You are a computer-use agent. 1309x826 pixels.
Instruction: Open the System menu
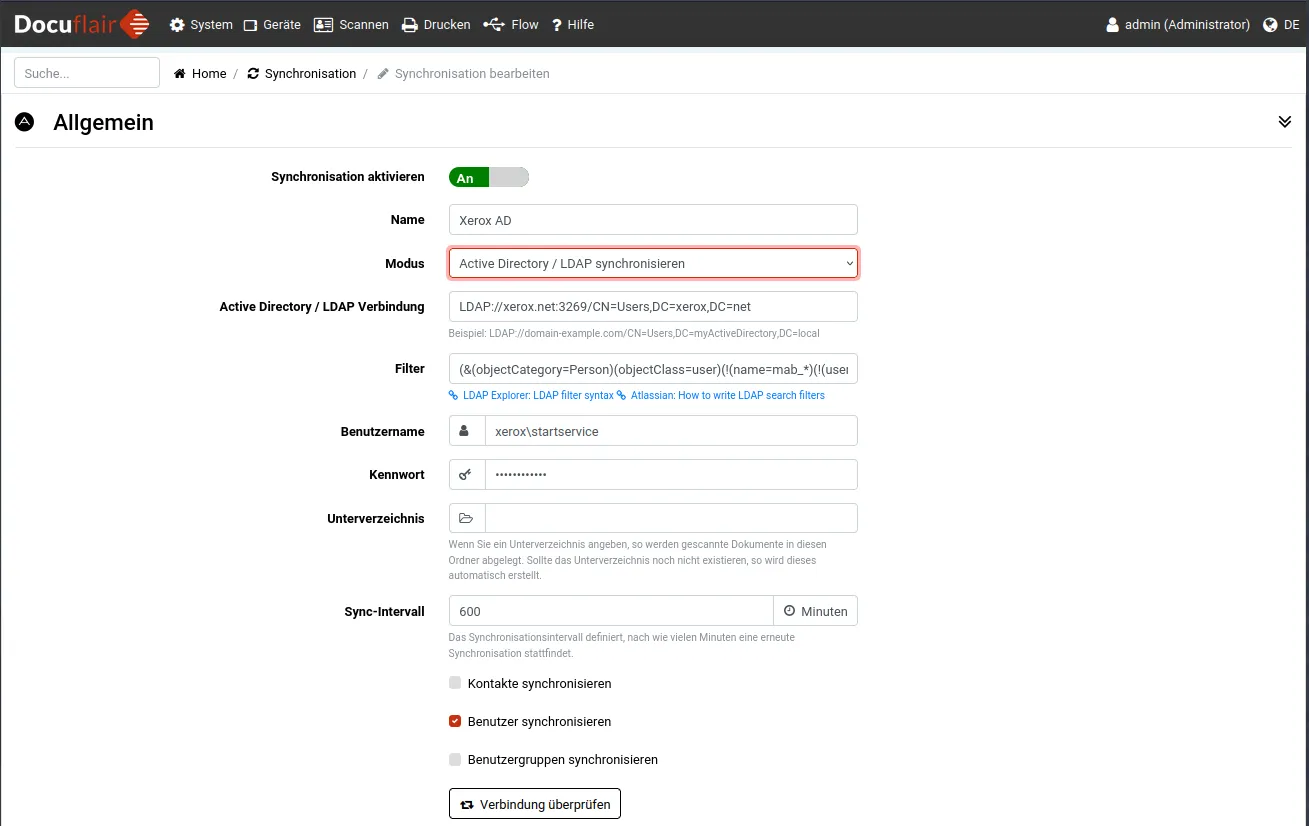click(x=201, y=25)
